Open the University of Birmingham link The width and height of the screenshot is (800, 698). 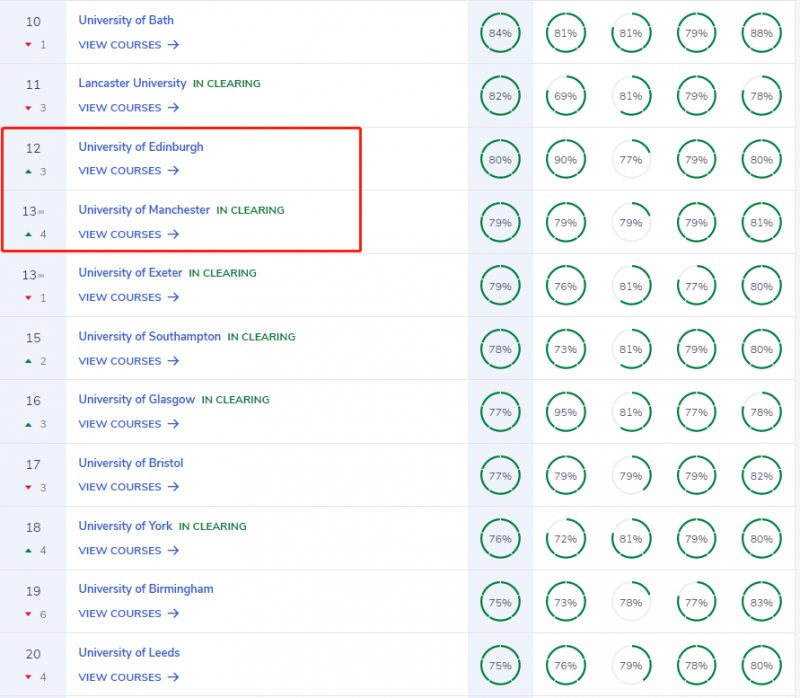pos(146,589)
